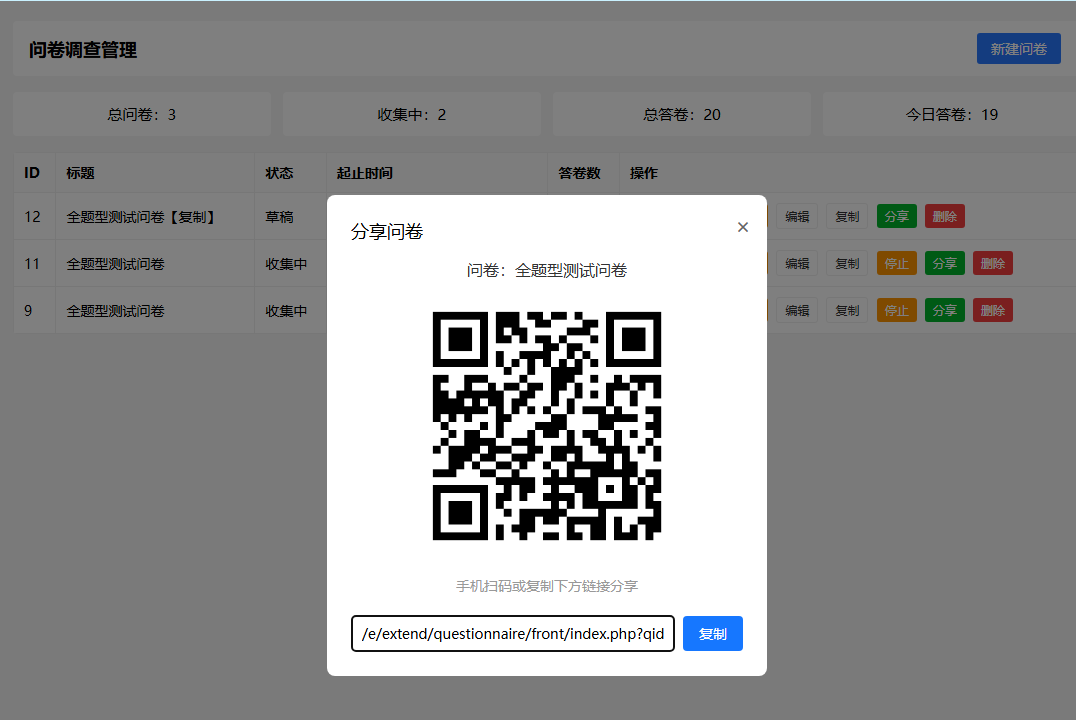Click the QR code image
The width and height of the screenshot is (1076, 720).
(x=547, y=426)
